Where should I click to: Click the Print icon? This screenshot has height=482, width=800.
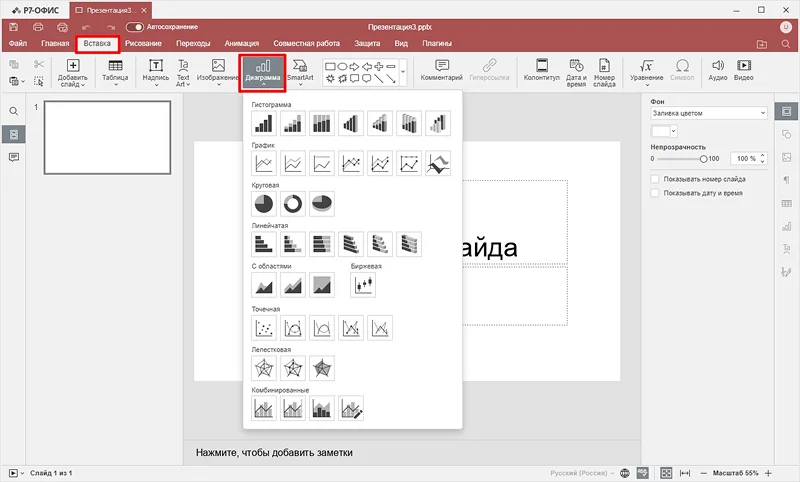(38, 27)
